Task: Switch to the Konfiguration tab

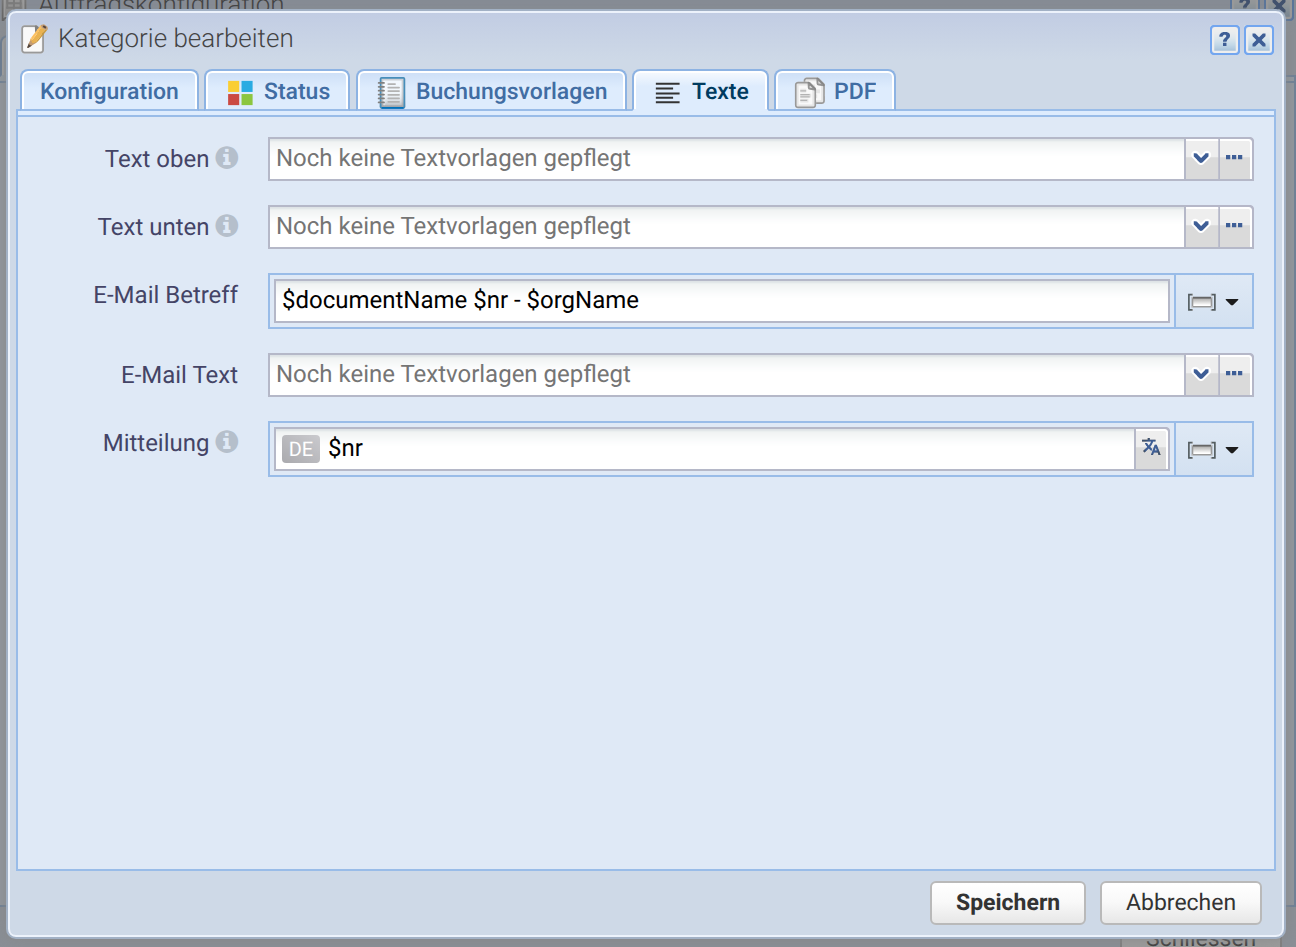Action: point(109,91)
